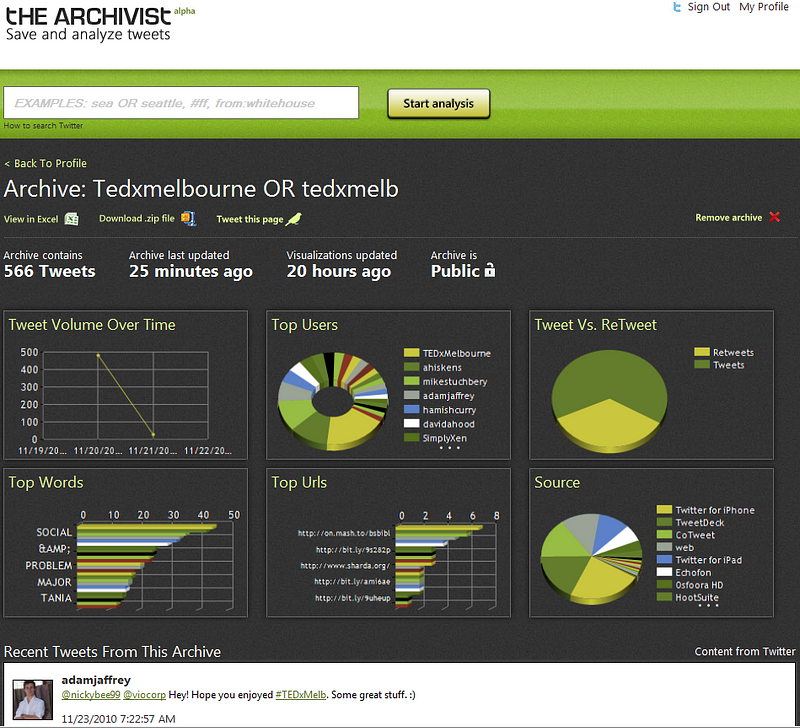
Task: Click the SOCIAL word label in Top Words
Action: tap(54, 532)
